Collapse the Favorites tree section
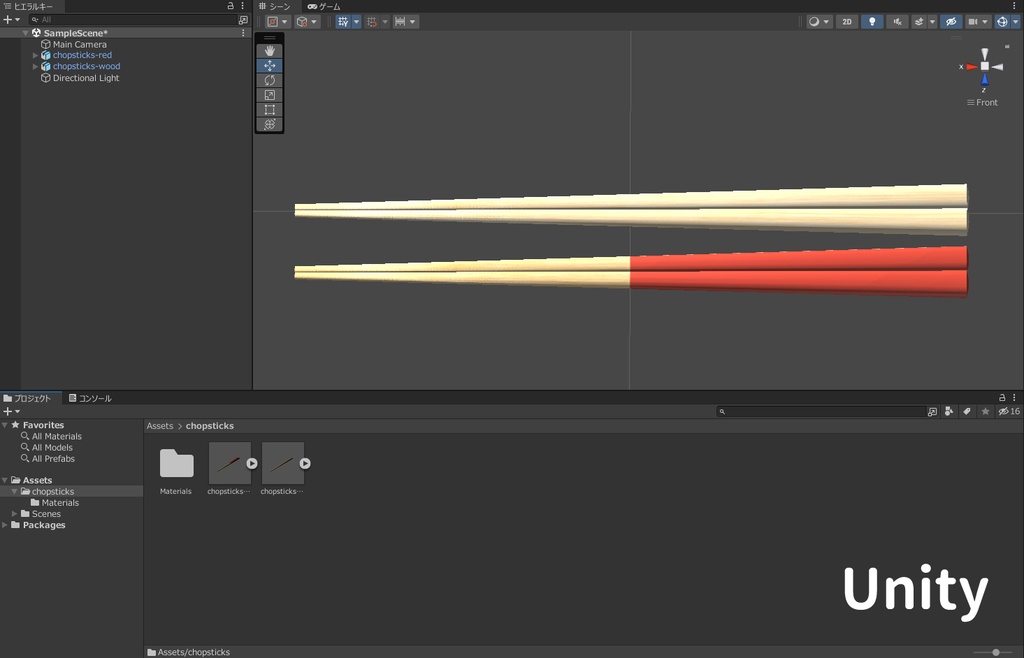The width and height of the screenshot is (1024, 658). (5, 425)
